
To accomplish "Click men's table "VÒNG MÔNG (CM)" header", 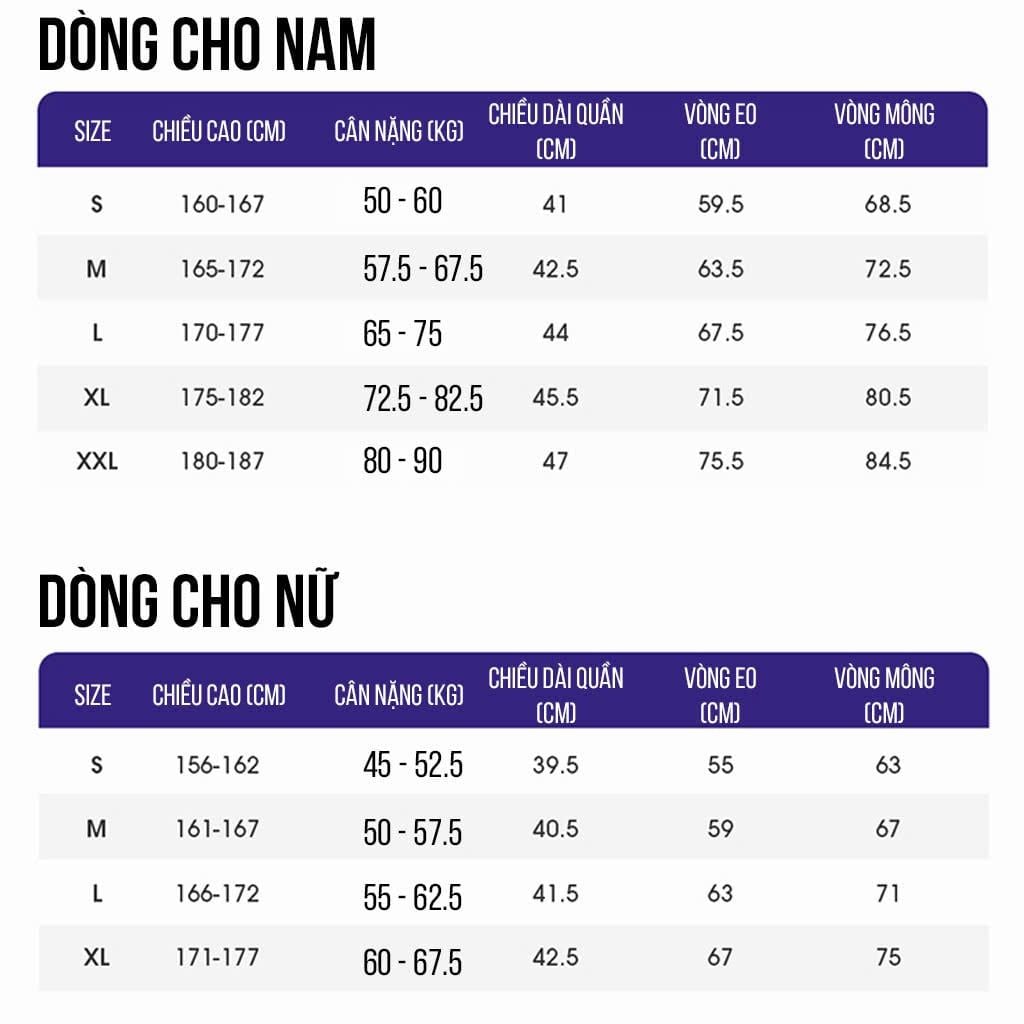I will click(x=884, y=130).
